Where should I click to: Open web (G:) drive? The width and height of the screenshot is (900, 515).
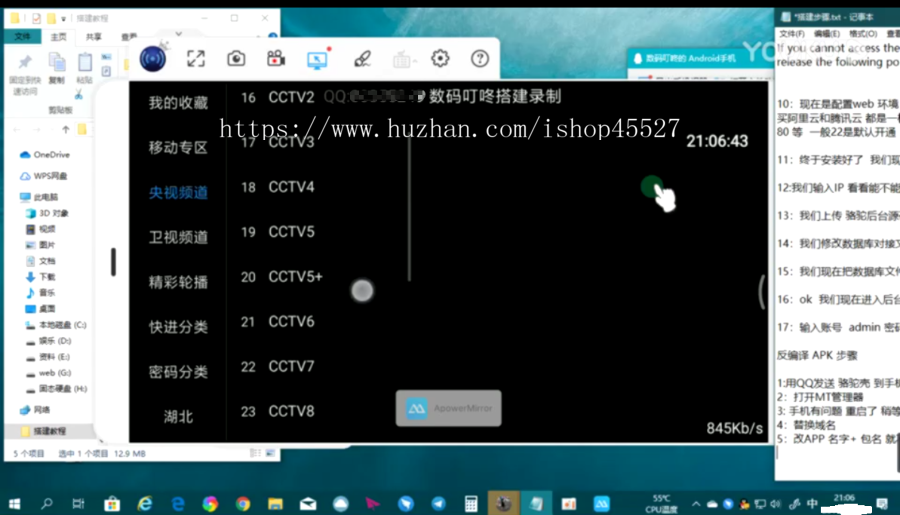tap(48, 373)
